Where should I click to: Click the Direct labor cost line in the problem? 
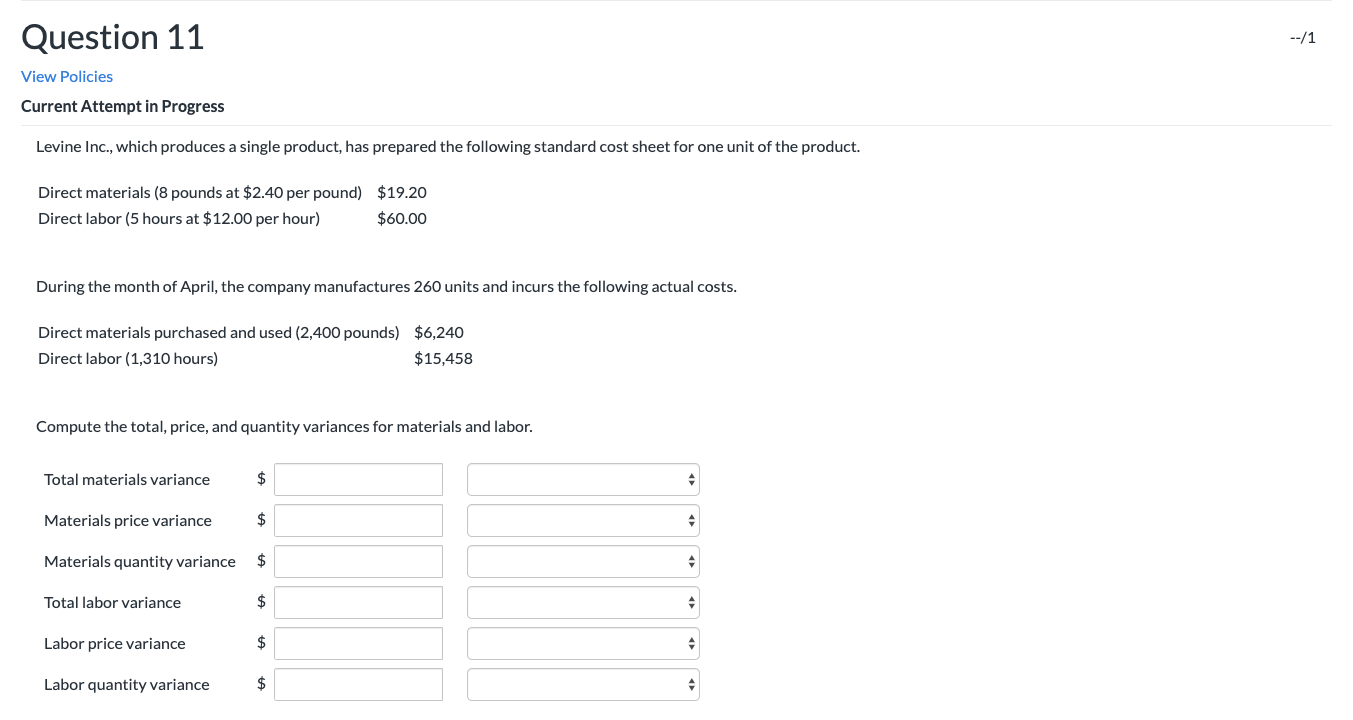(x=178, y=218)
